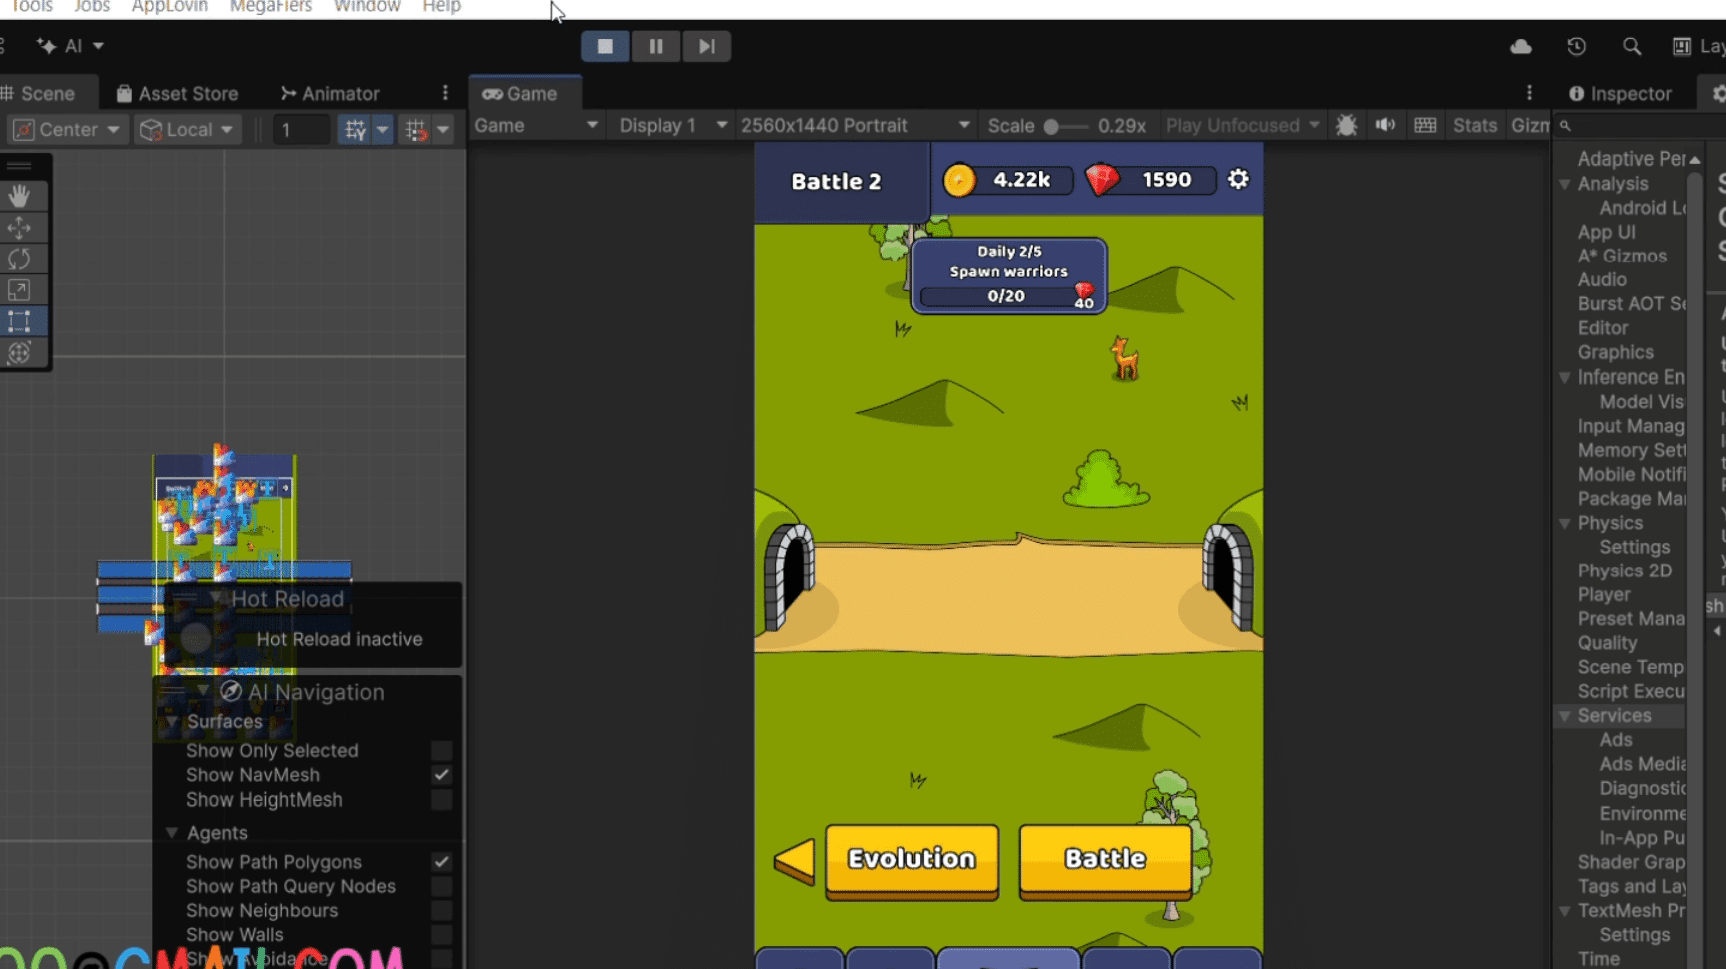Screen dimensions: 1726x969
Task: Open the Play Unfocused dropdown
Action: click(x=1243, y=125)
